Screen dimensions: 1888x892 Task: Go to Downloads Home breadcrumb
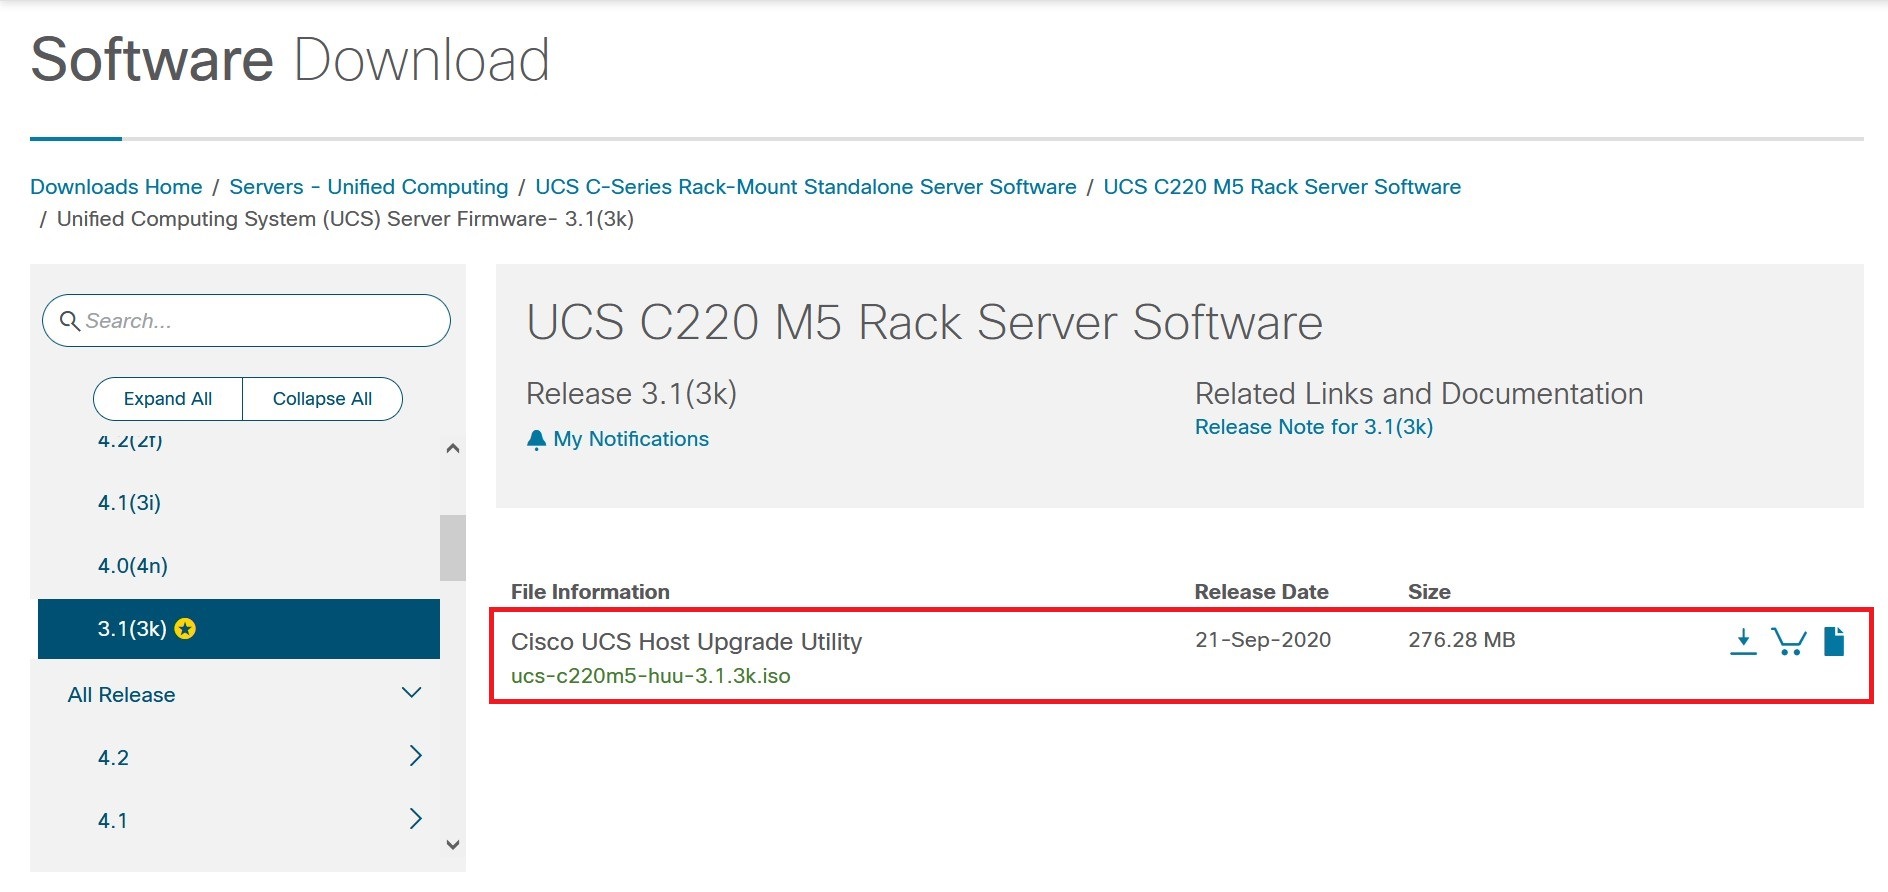(116, 187)
